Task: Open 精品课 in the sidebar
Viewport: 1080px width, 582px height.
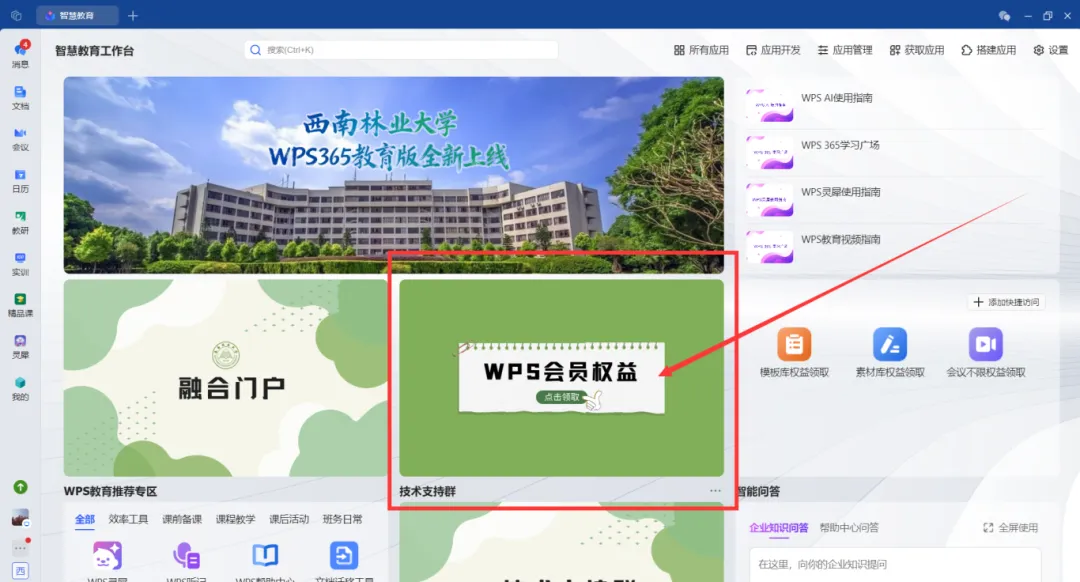Action: click(21, 304)
